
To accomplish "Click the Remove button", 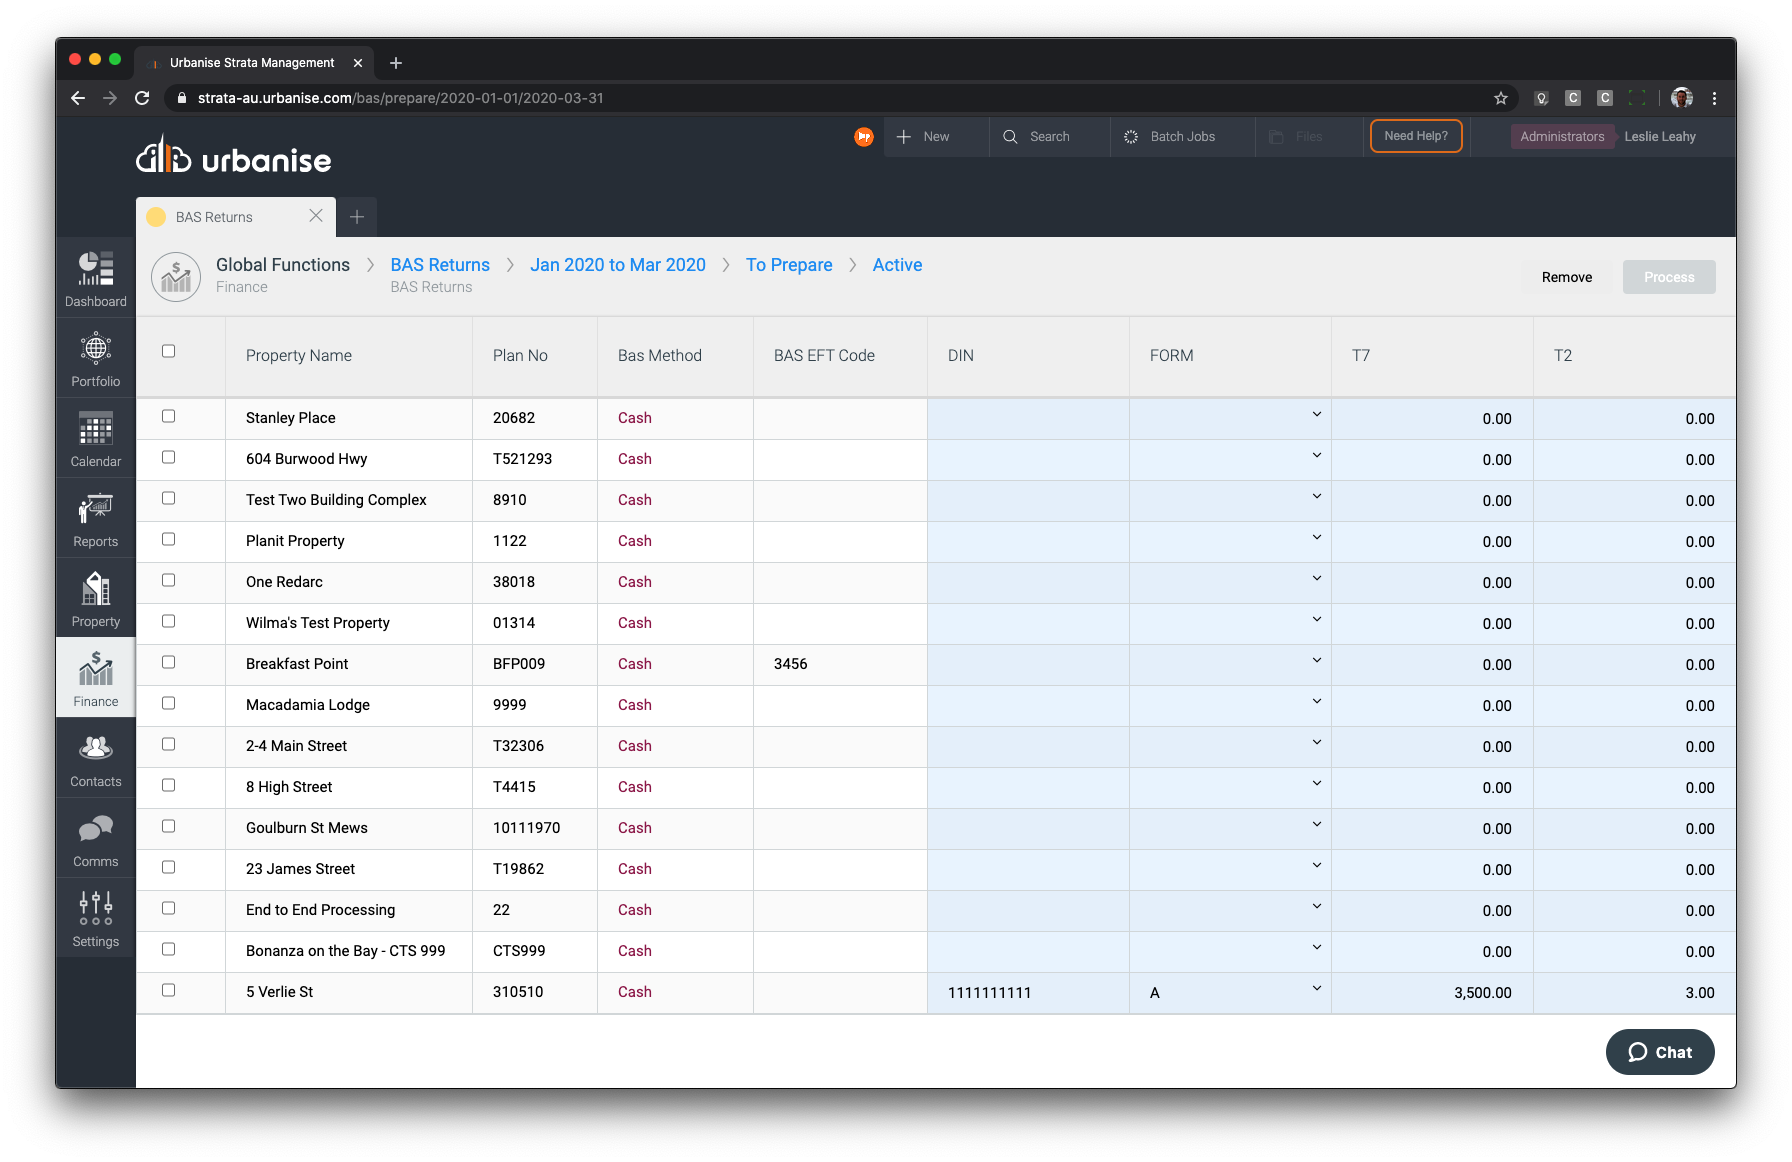I will [x=1566, y=277].
